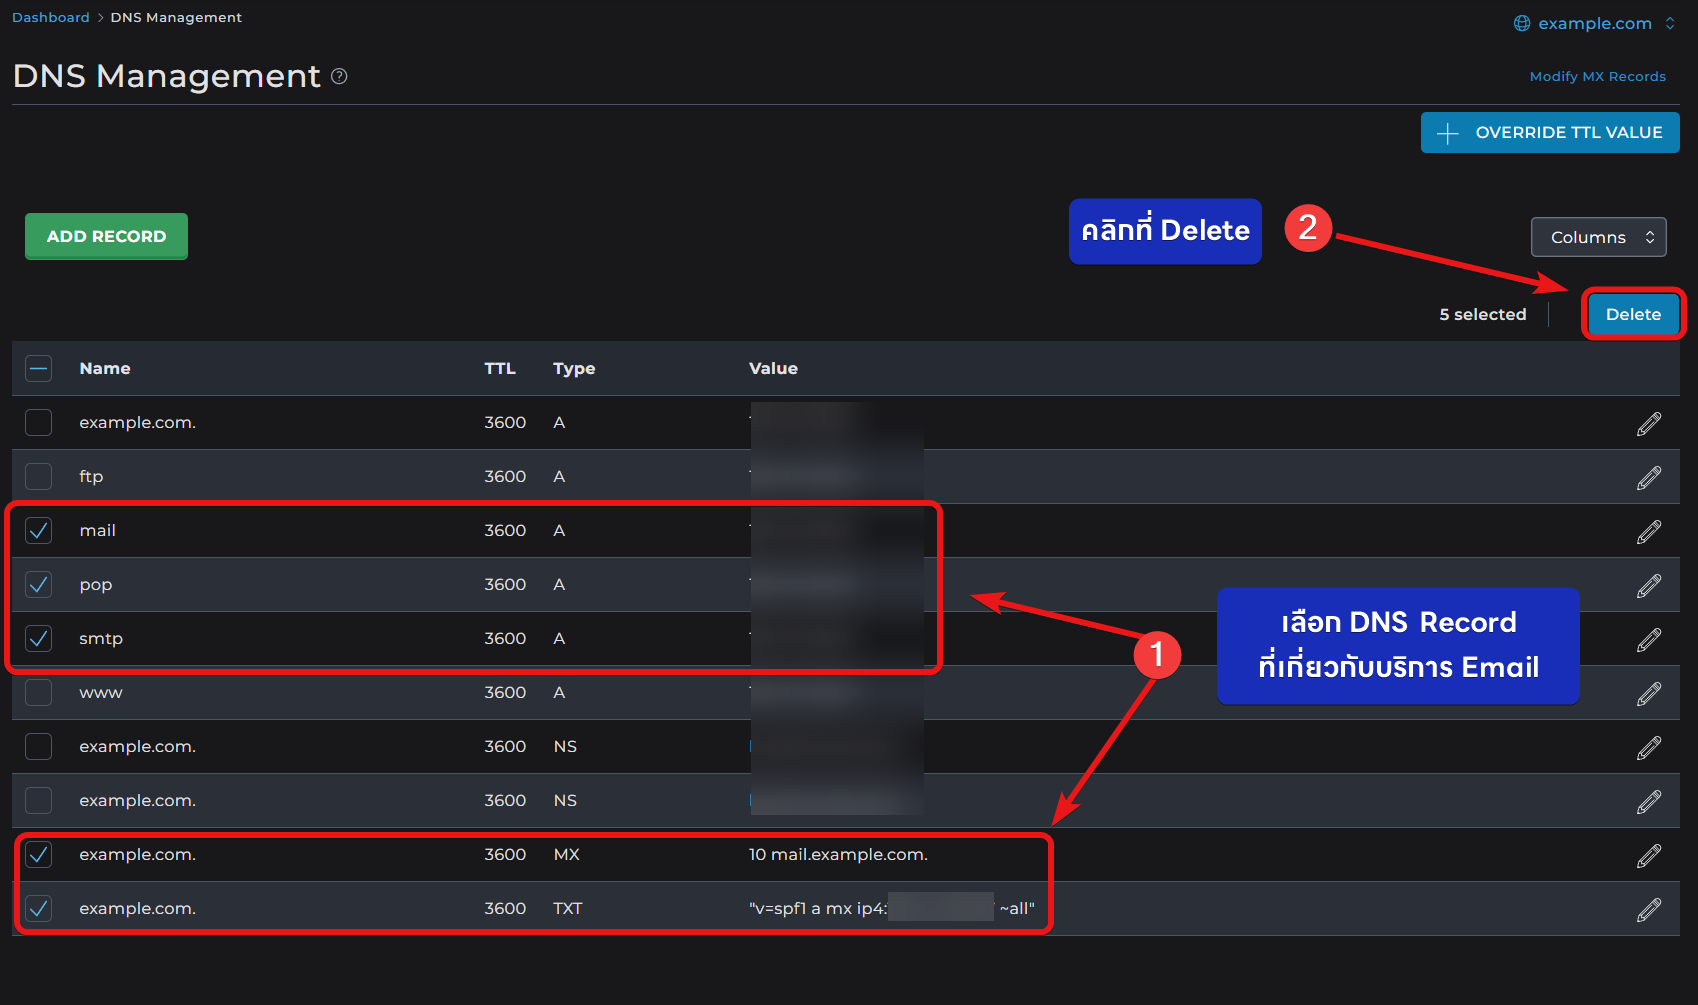Click pencil icon for mail record
The image size is (1698, 1005).
coord(1649,531)
